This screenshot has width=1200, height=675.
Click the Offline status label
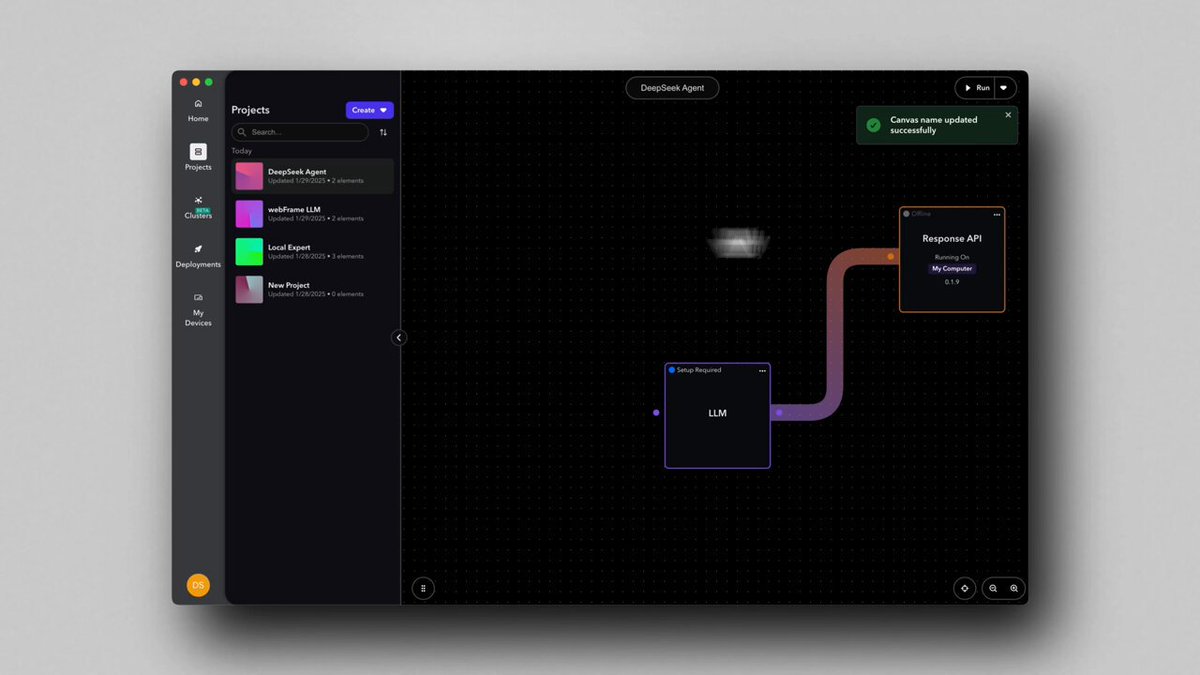point(921,214)
